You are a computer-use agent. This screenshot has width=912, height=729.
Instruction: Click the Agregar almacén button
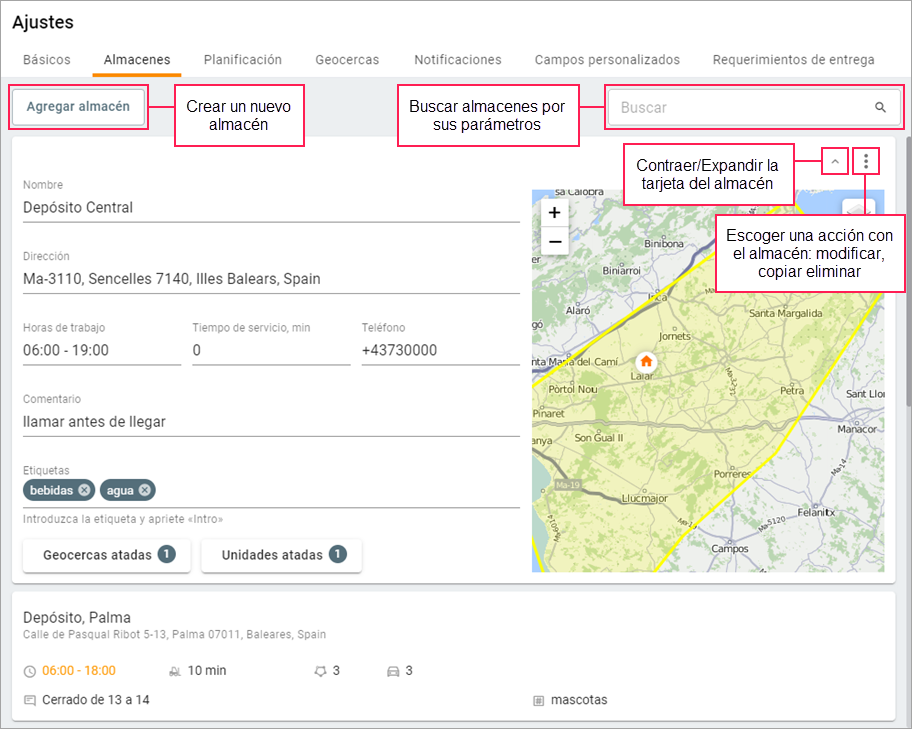pyautogui.click(x=78, y=107)
